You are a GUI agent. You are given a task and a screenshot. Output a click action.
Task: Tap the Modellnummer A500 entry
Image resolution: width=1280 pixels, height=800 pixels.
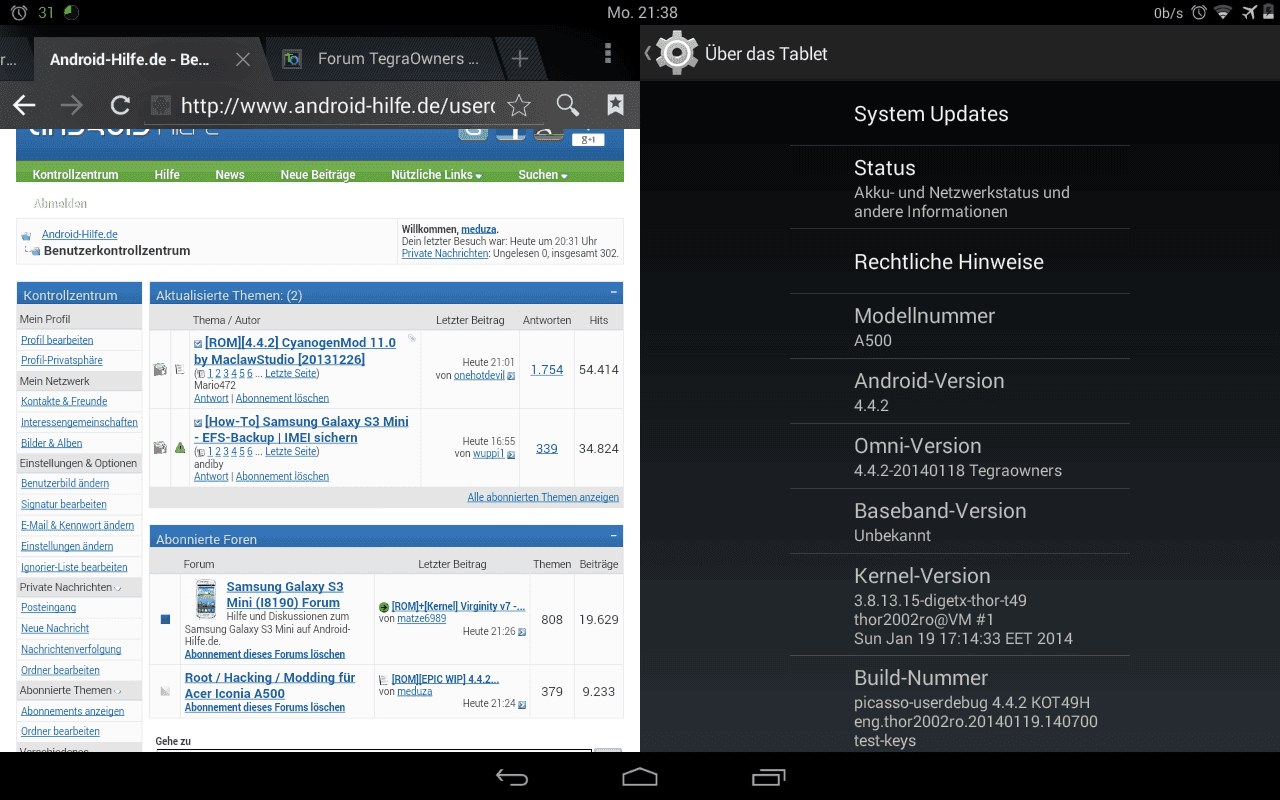960,326
